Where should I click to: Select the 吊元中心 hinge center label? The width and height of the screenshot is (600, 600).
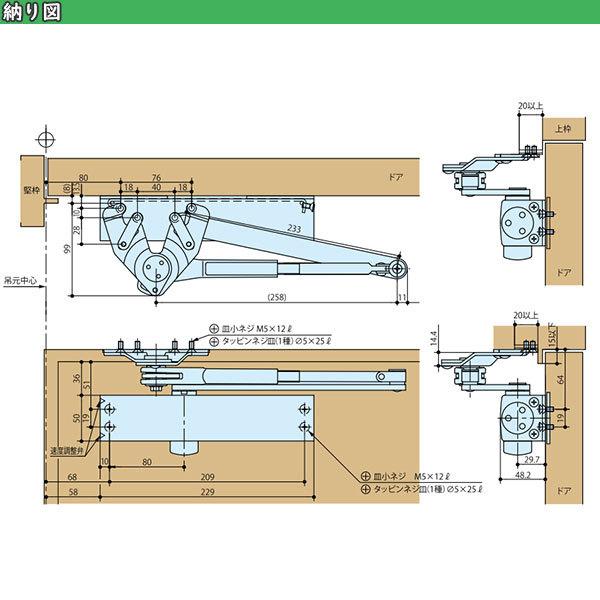(19, 282)
